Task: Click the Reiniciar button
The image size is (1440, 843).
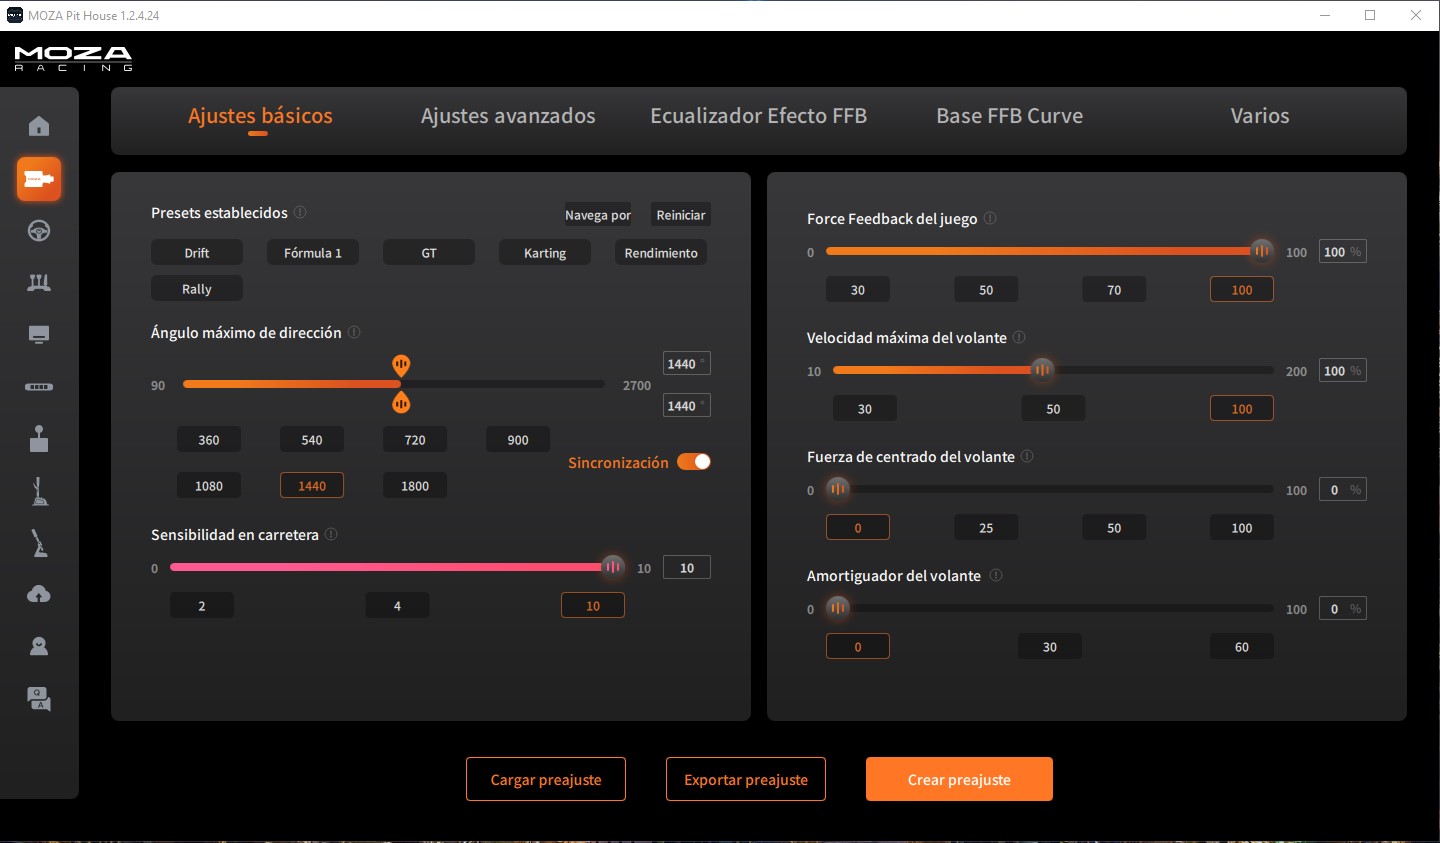Action: click(x=681, y=215)
